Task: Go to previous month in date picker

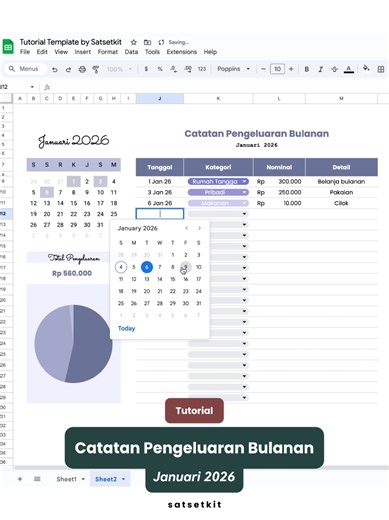Action: click(x=187, y=228)
